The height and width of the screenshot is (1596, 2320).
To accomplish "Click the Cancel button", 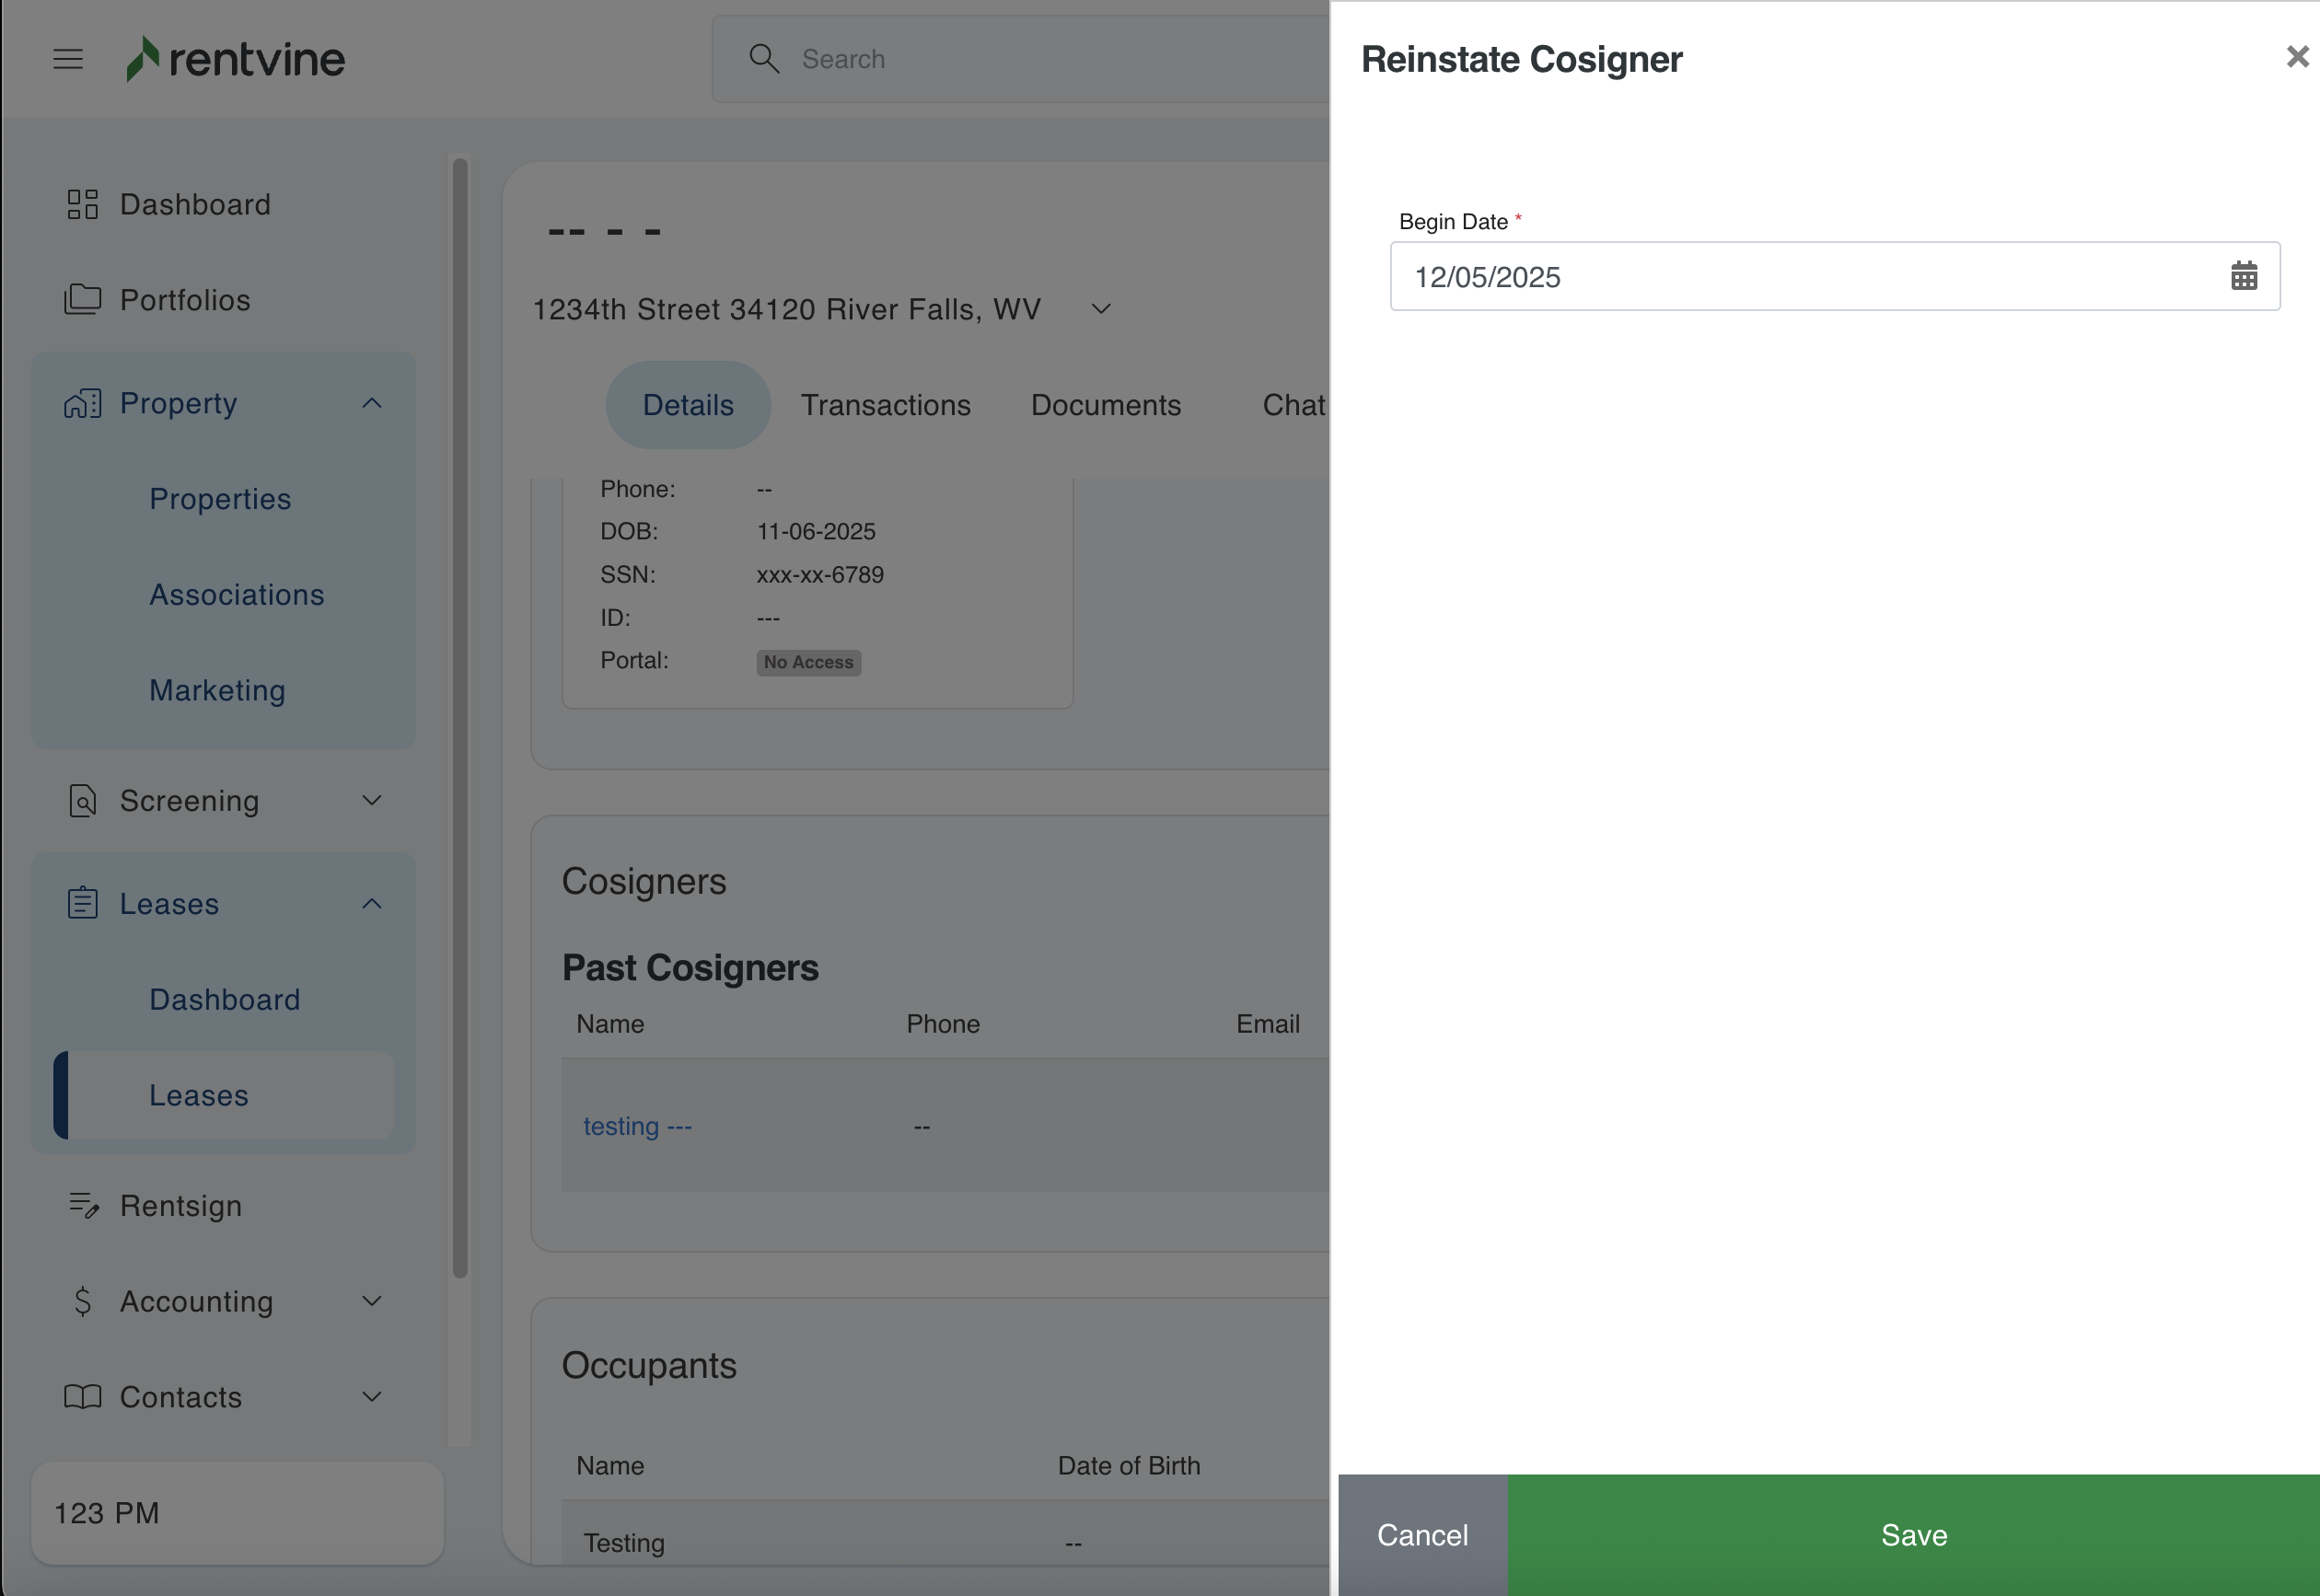I will 1422,1535.
